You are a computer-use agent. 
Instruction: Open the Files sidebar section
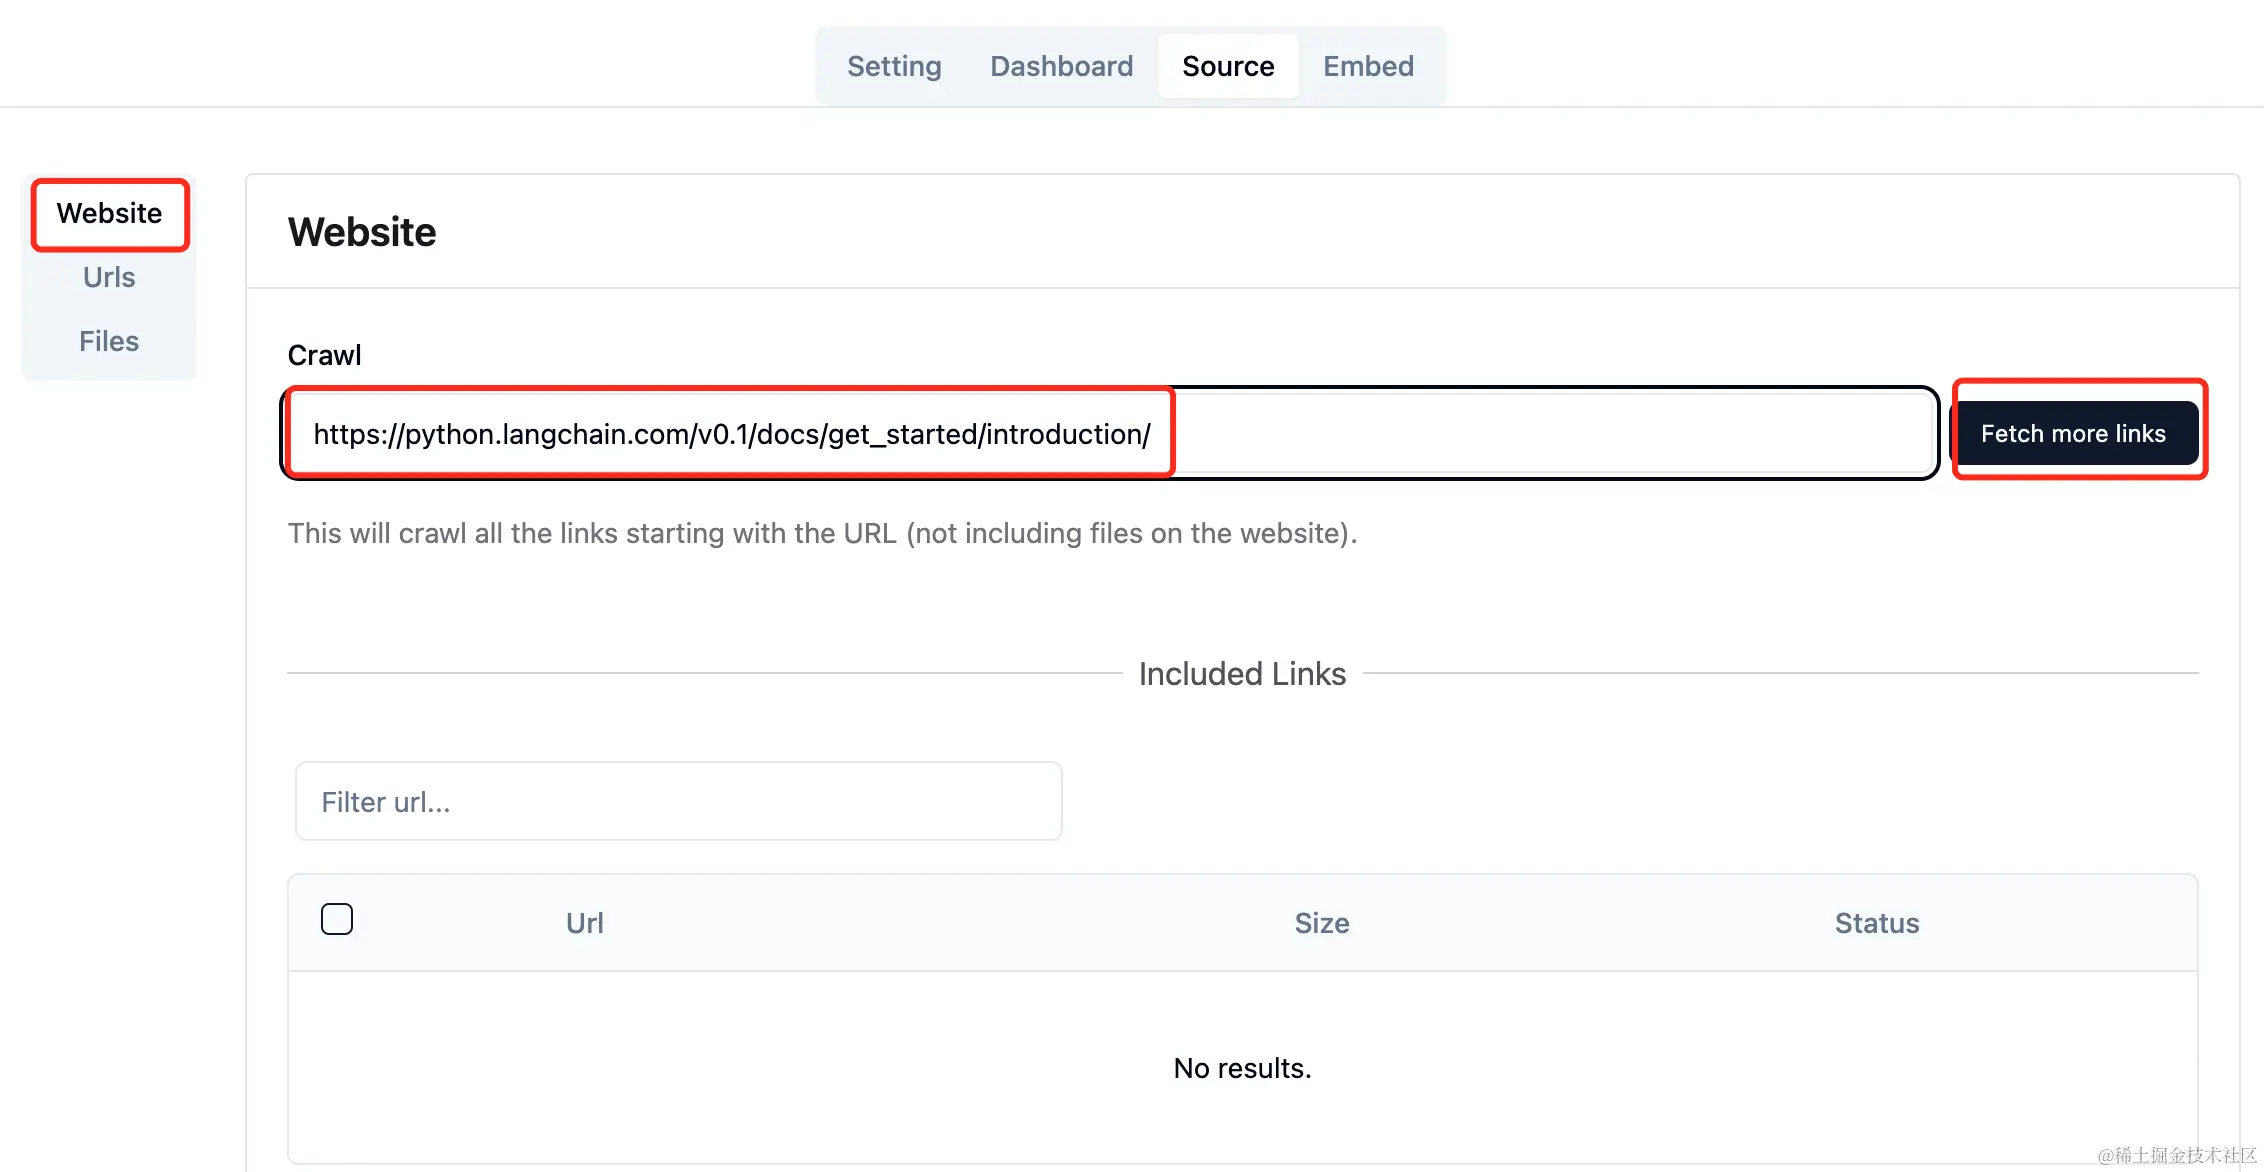(x=109, y=341)
